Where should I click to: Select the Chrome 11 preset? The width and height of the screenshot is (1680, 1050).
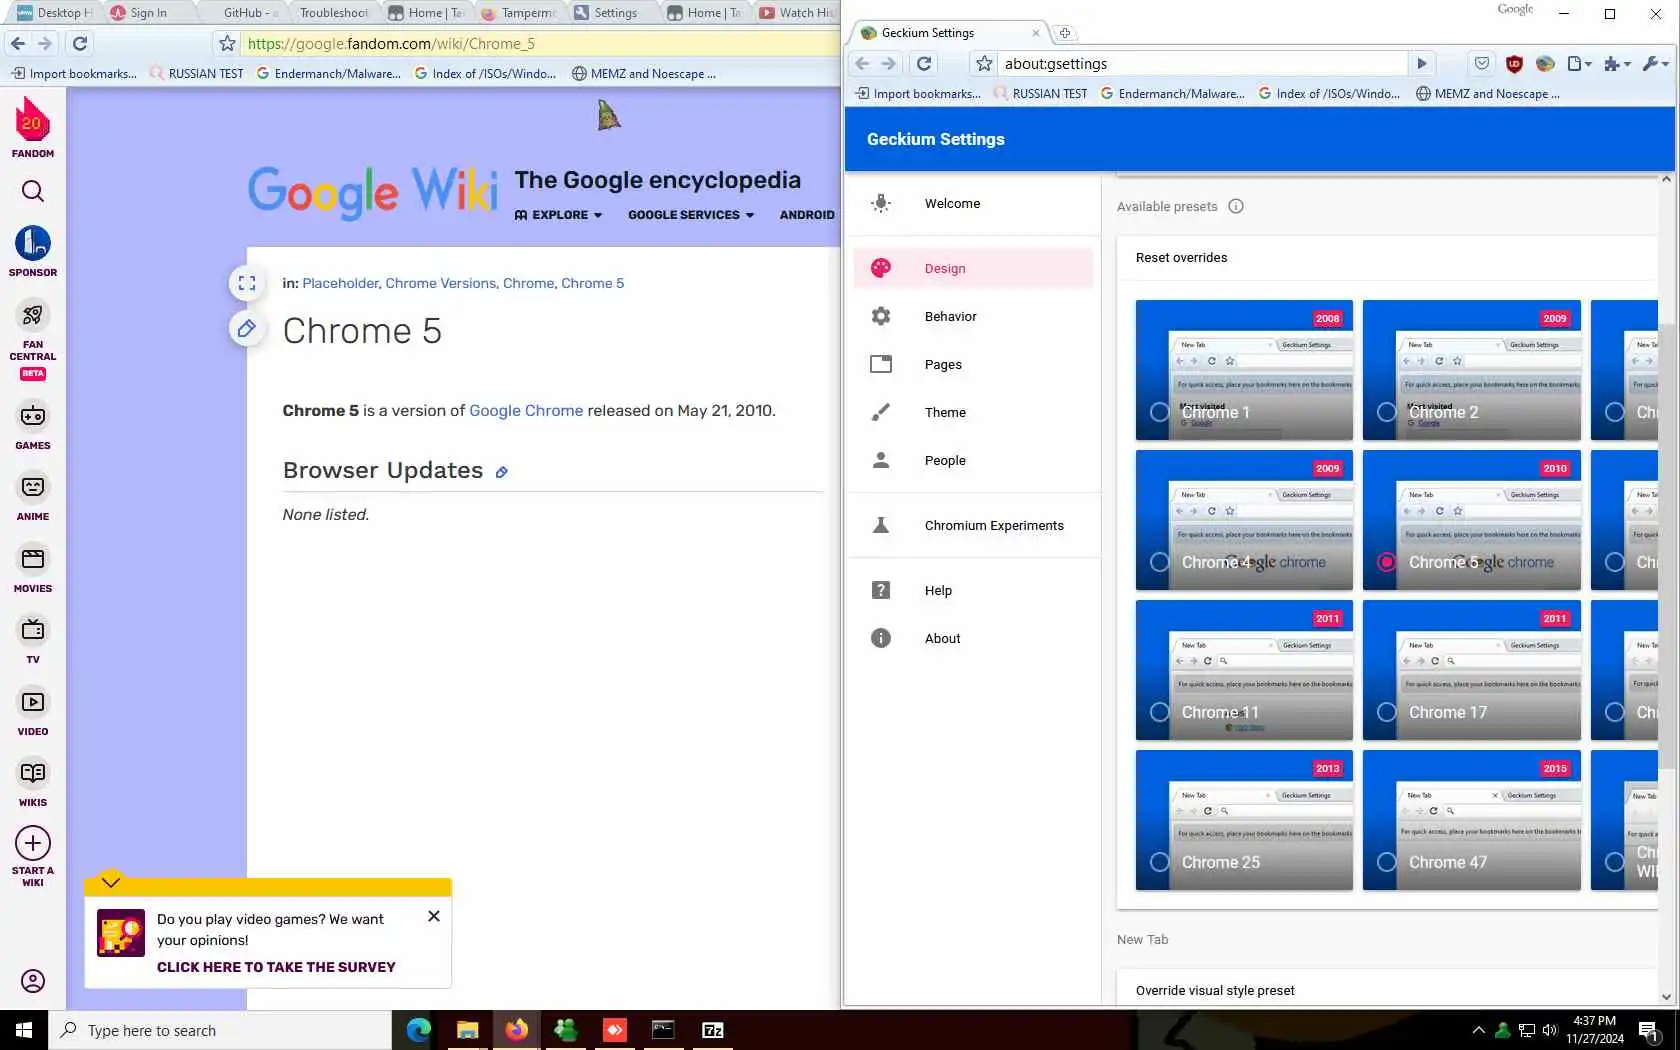1244,670
